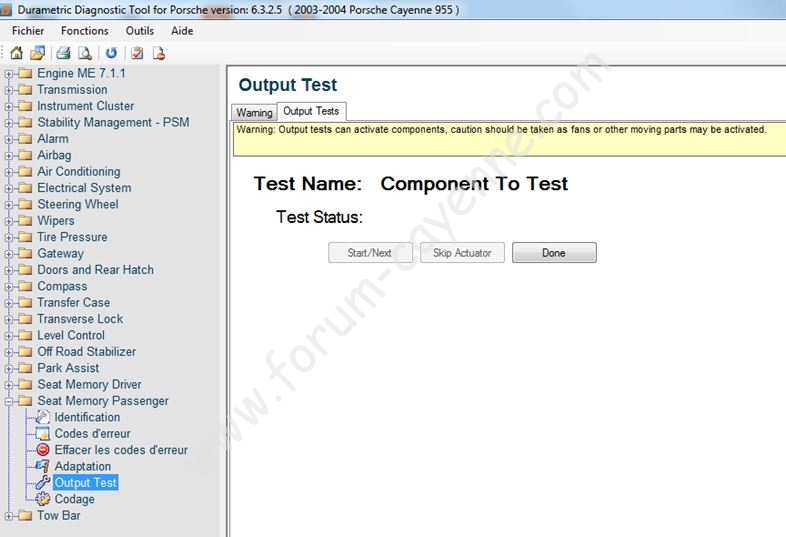Expand the Alarm tree node
Screen dimensions: 786x537
coord(9,139)
